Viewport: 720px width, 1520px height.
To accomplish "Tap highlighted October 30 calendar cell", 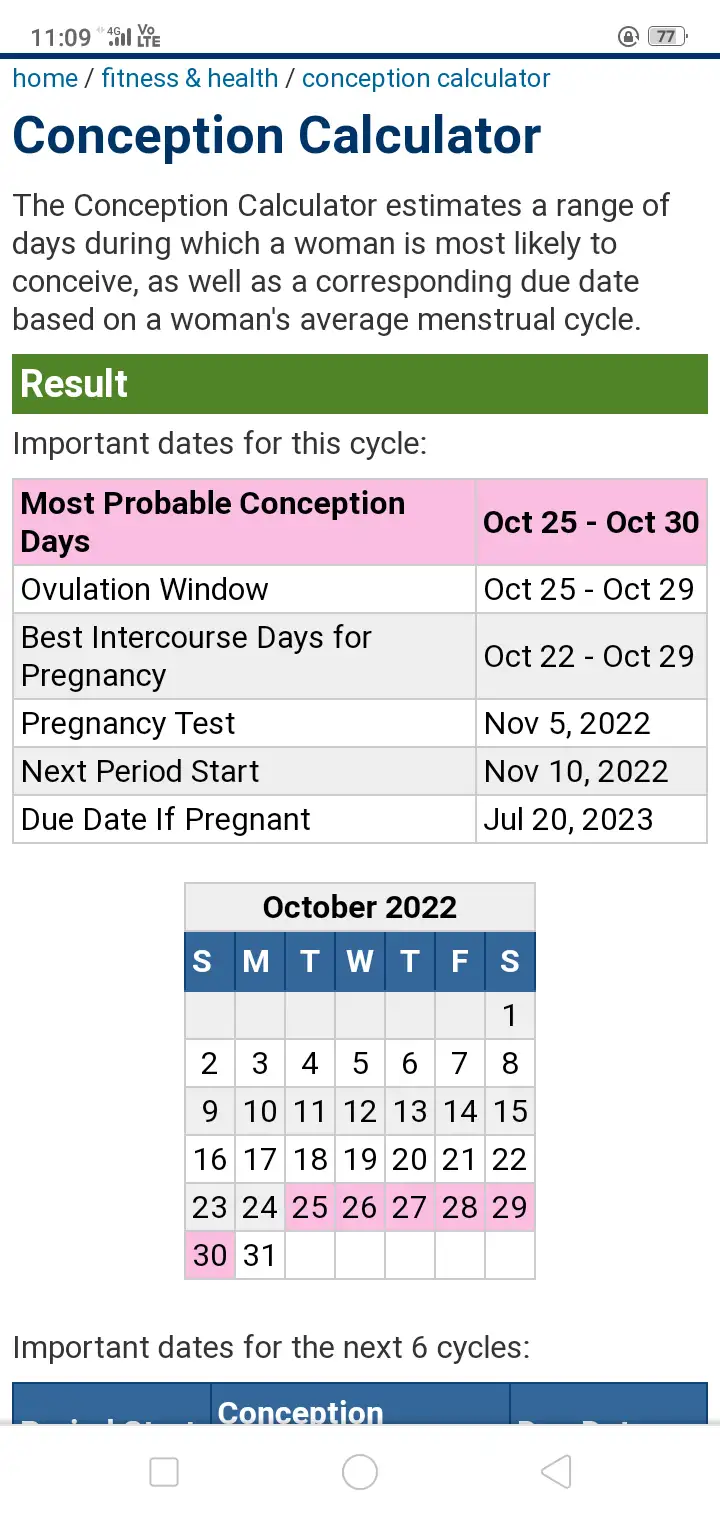I will pyautogui.click(x=210, y=1255).
